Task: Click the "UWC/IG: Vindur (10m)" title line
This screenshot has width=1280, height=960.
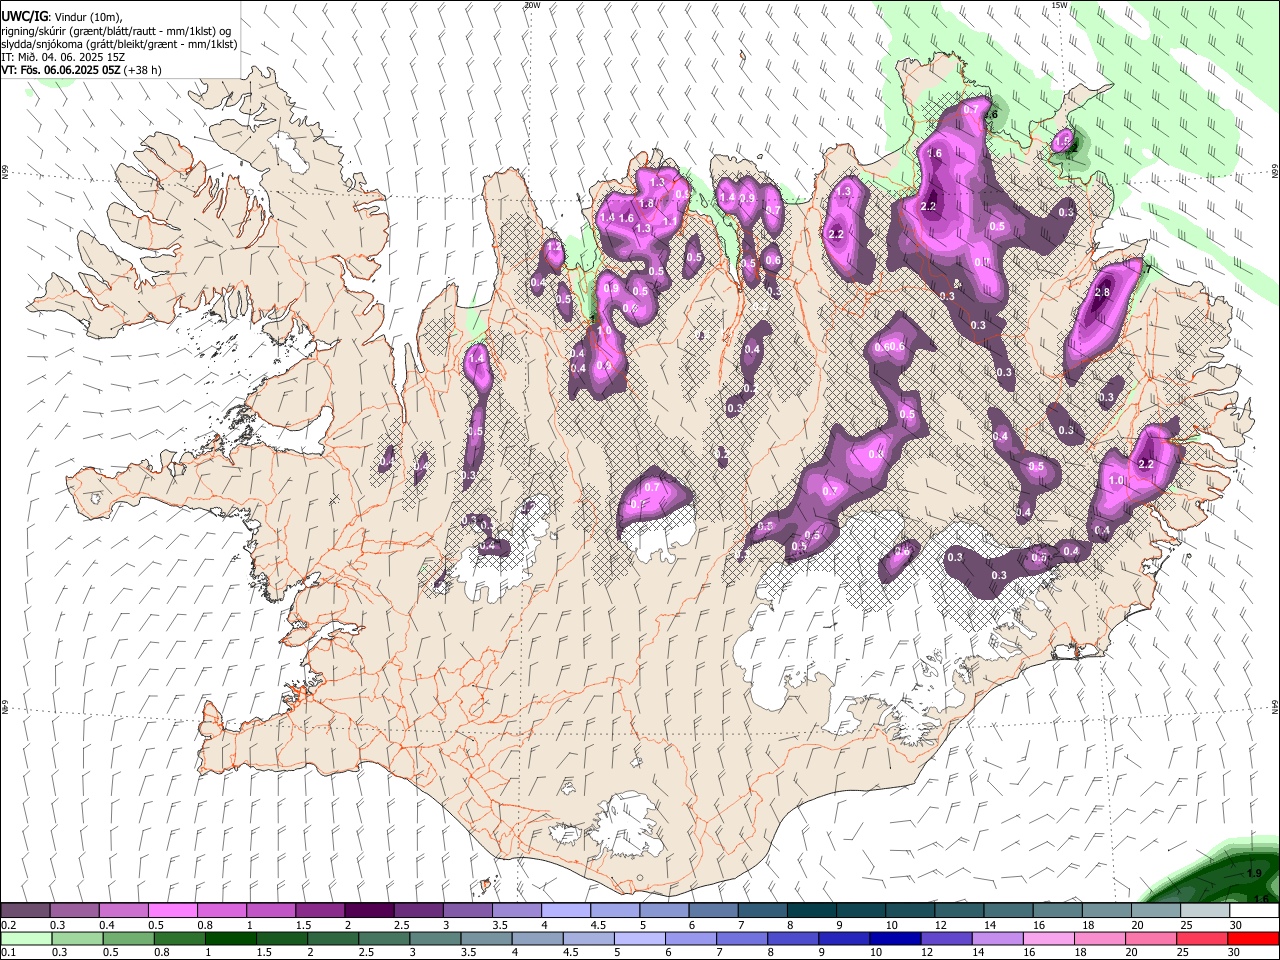Action: (62, 17)
